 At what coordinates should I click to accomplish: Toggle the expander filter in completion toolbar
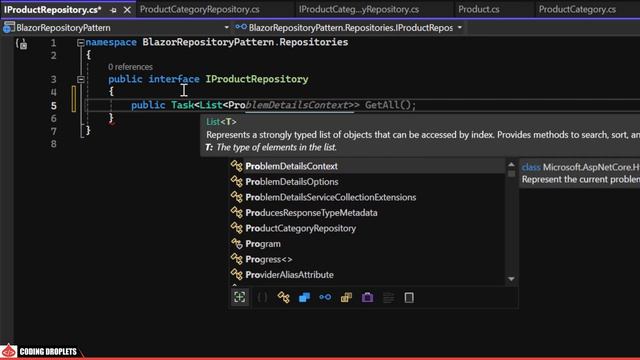point(240,297)
